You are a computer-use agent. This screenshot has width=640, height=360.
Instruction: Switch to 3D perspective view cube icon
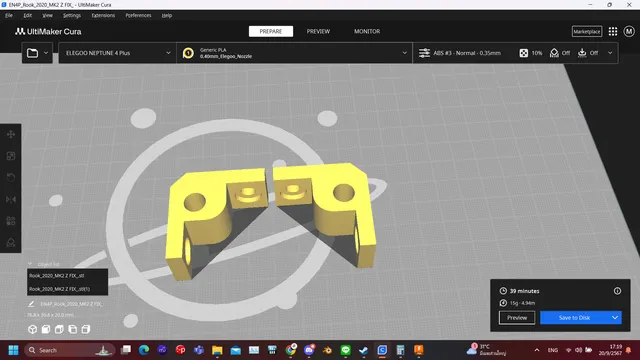32,329
